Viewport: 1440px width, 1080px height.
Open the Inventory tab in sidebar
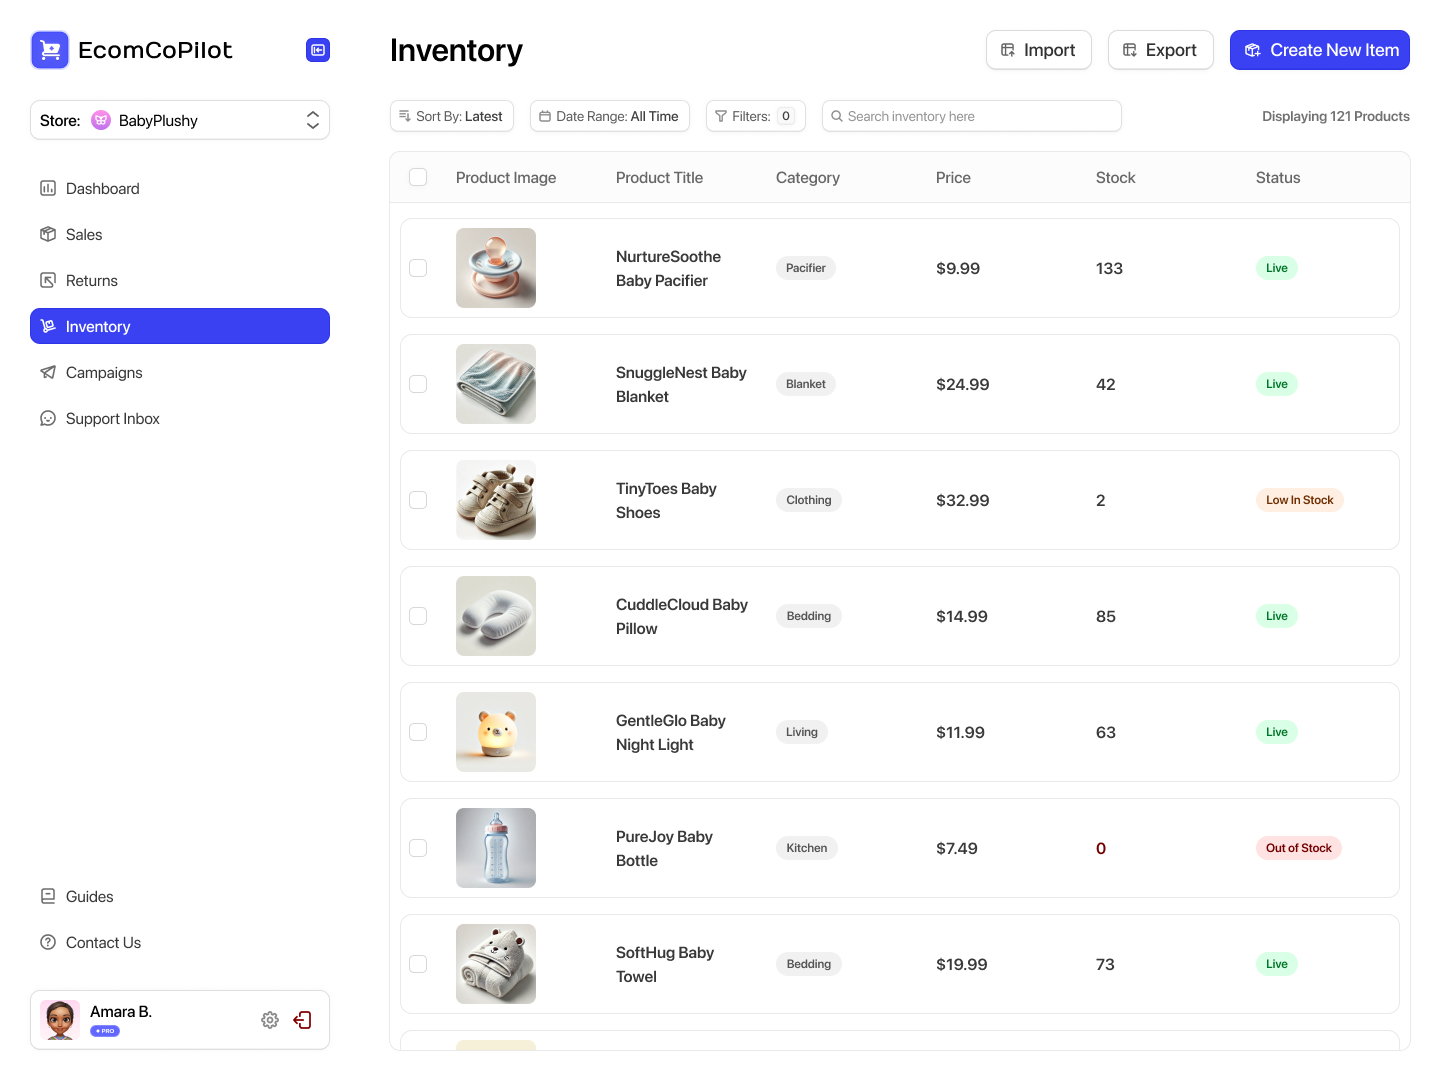(97, 326)
